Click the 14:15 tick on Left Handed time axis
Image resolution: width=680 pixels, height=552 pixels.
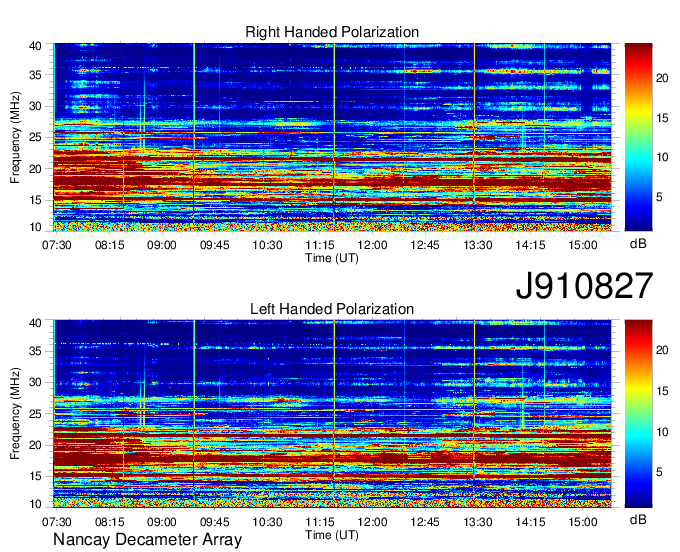pos(530,522)
